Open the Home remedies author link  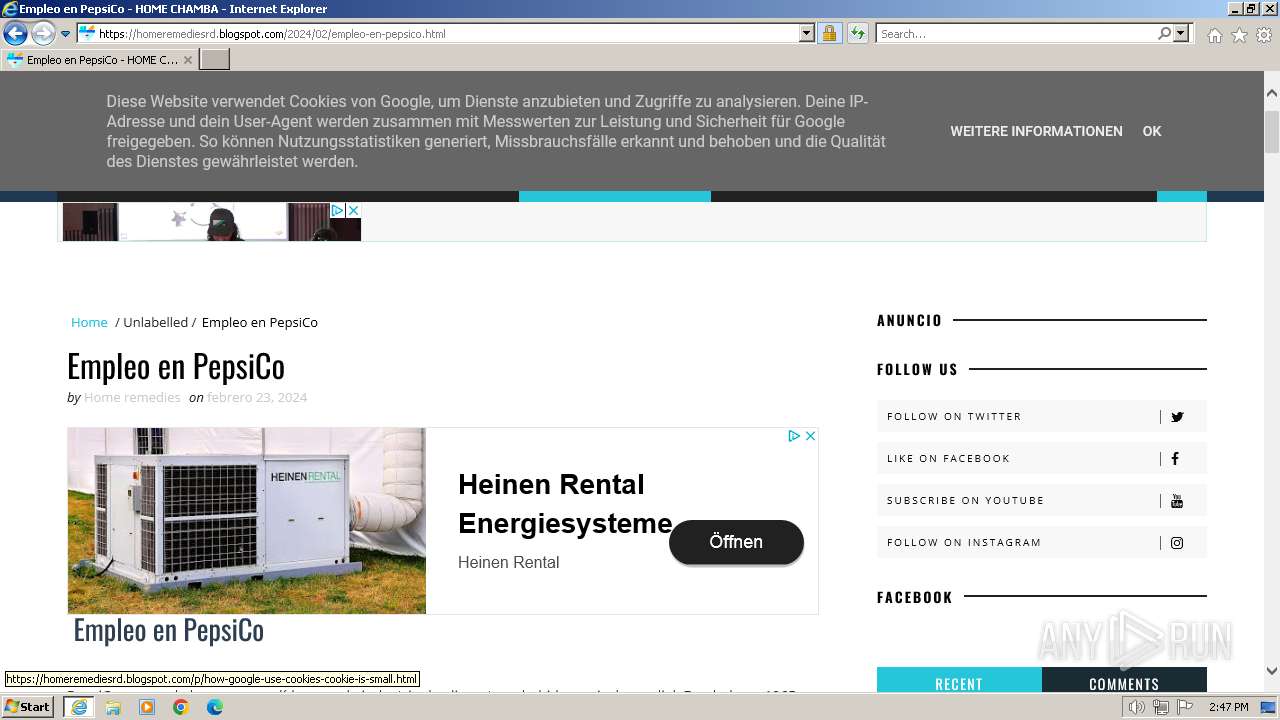click(132, 397)
